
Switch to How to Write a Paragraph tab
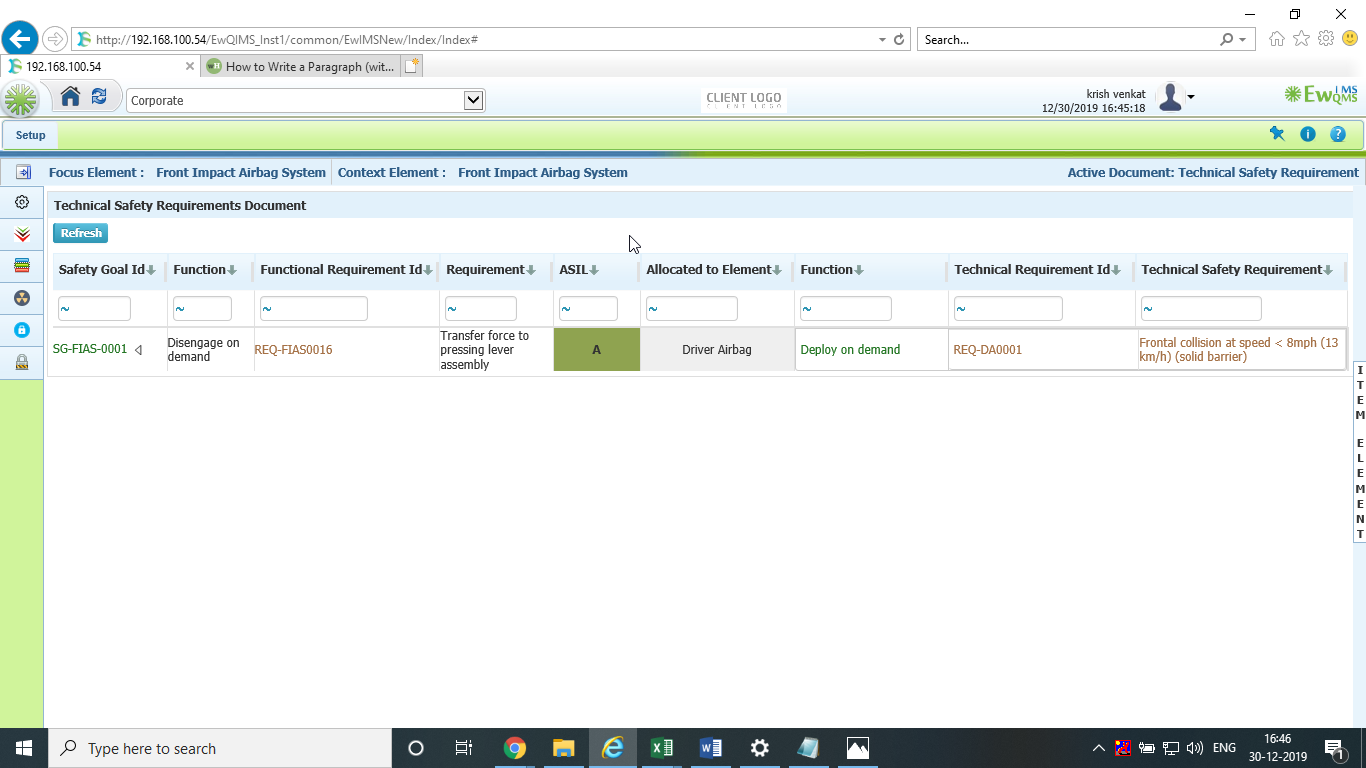(301, 66)
